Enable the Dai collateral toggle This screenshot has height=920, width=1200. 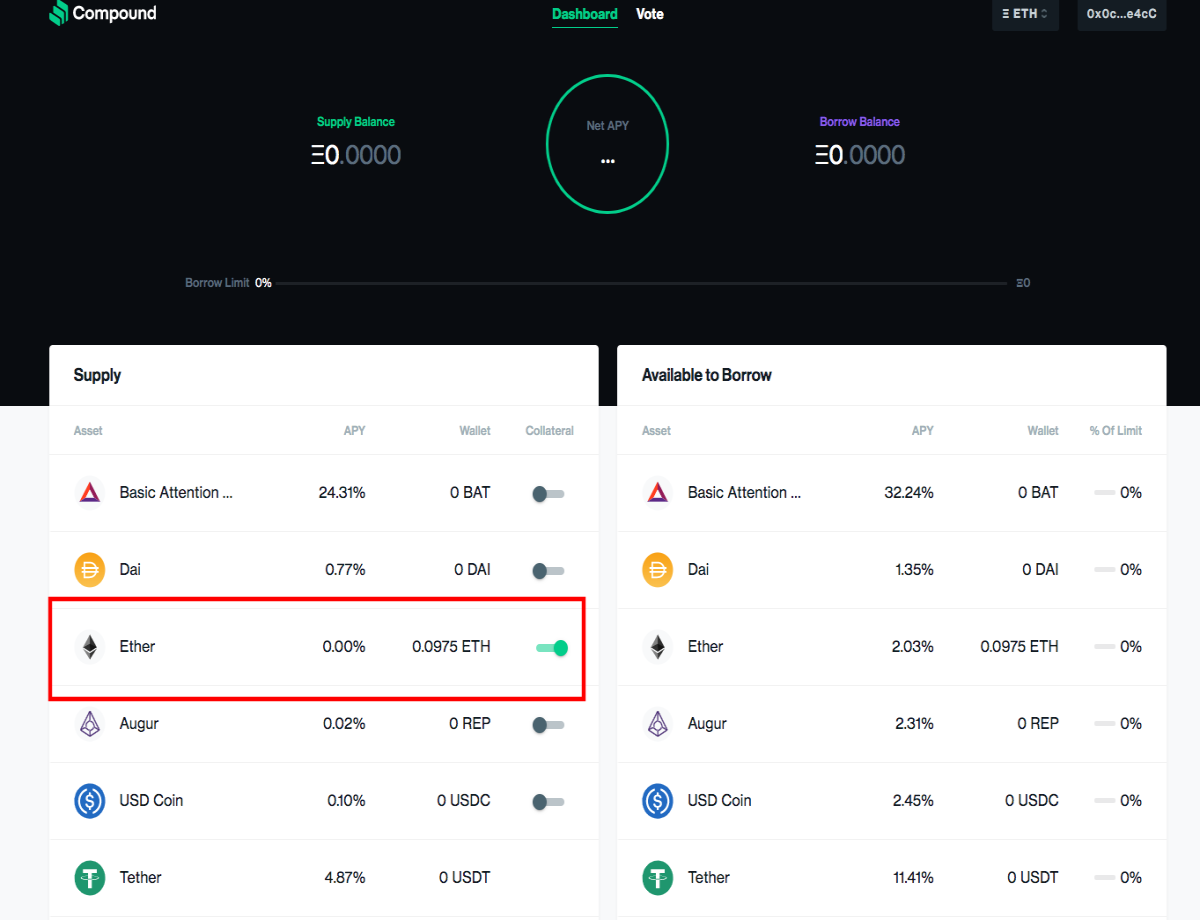[548, 570]
